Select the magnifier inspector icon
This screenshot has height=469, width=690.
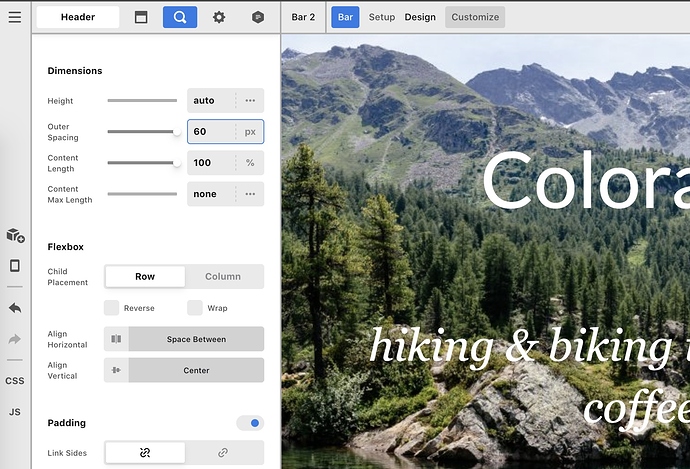[x=180, y=17]
